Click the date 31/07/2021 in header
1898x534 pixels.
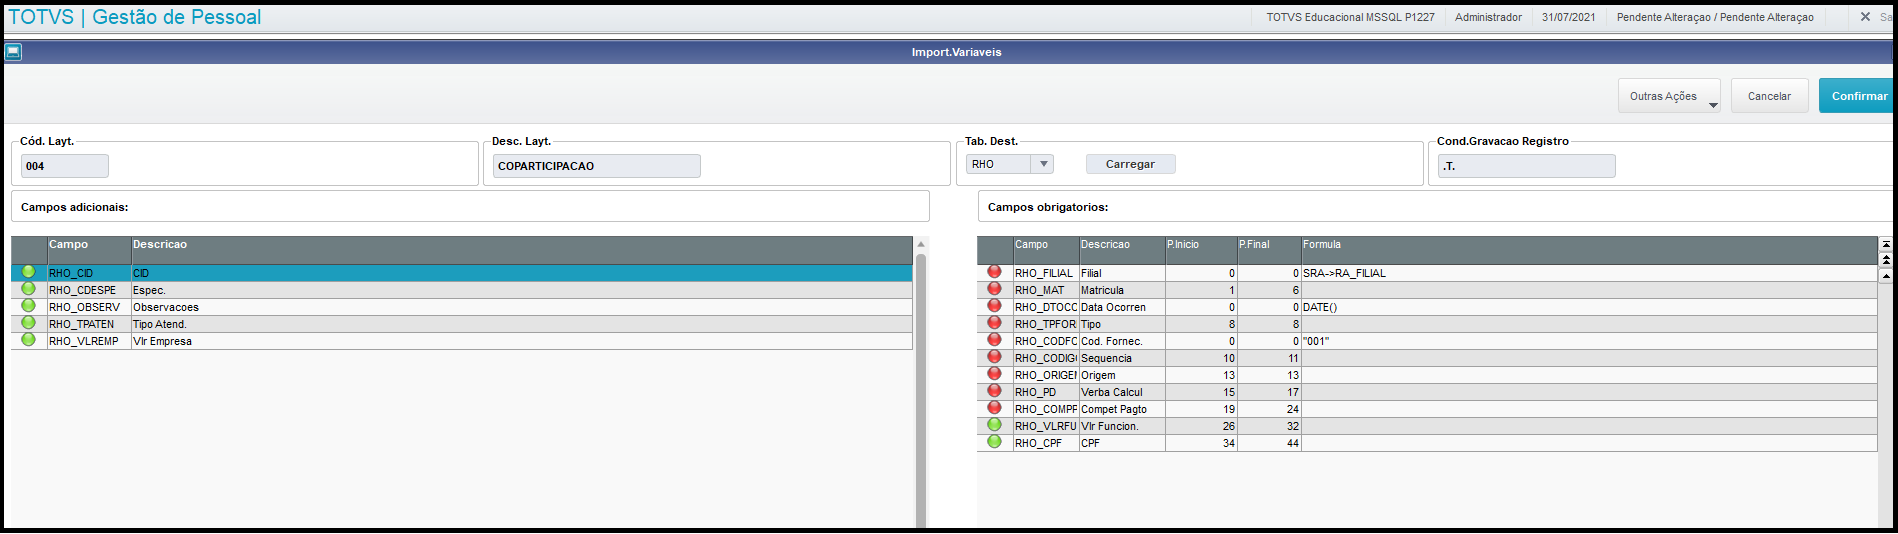(x=1568, y=17)
